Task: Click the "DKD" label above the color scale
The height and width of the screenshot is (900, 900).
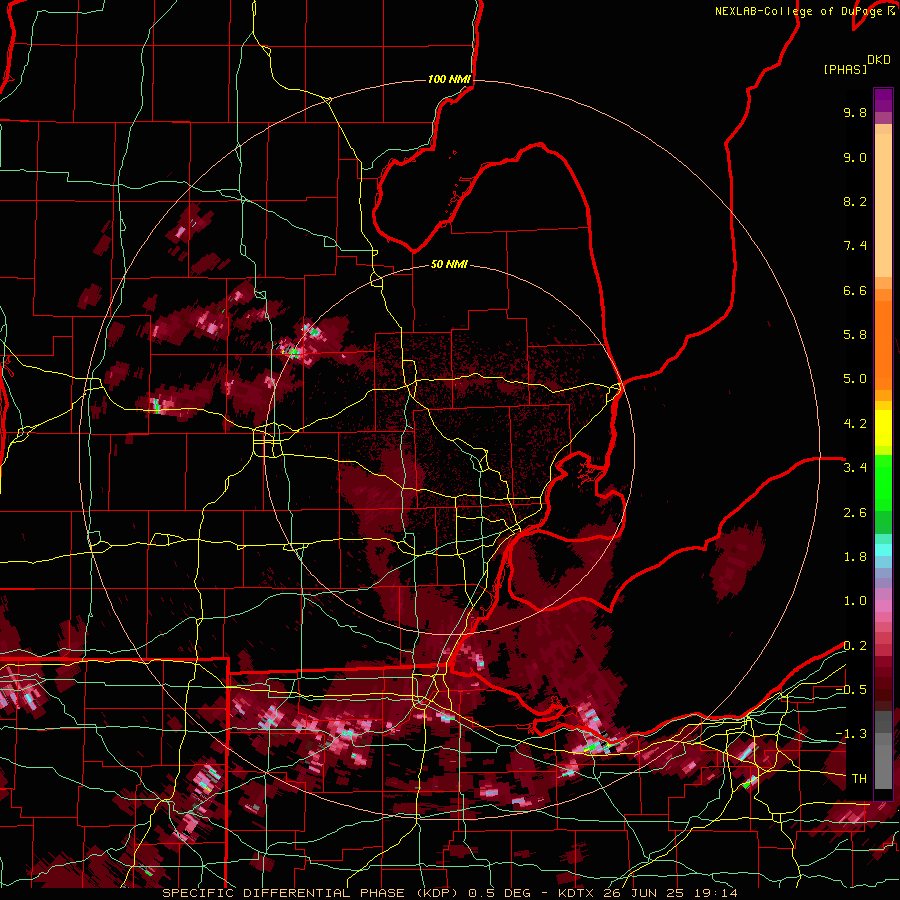Action: click(879, 60)
